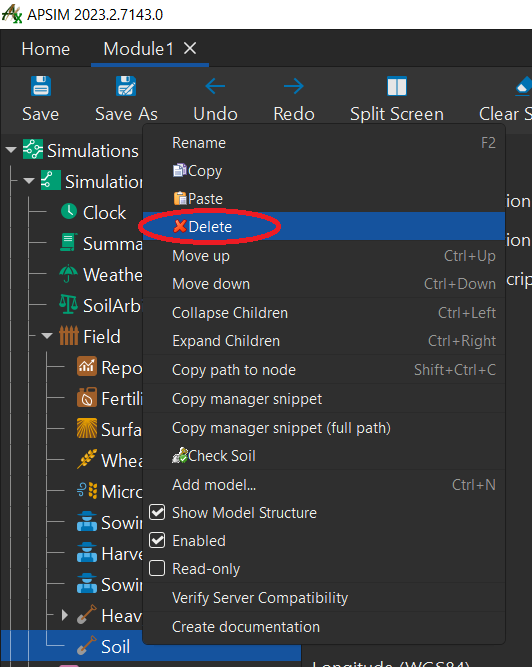Select the Soil tree item
Image resolution: width=532 pixels, height=667 pixels.
pos(115,647)
